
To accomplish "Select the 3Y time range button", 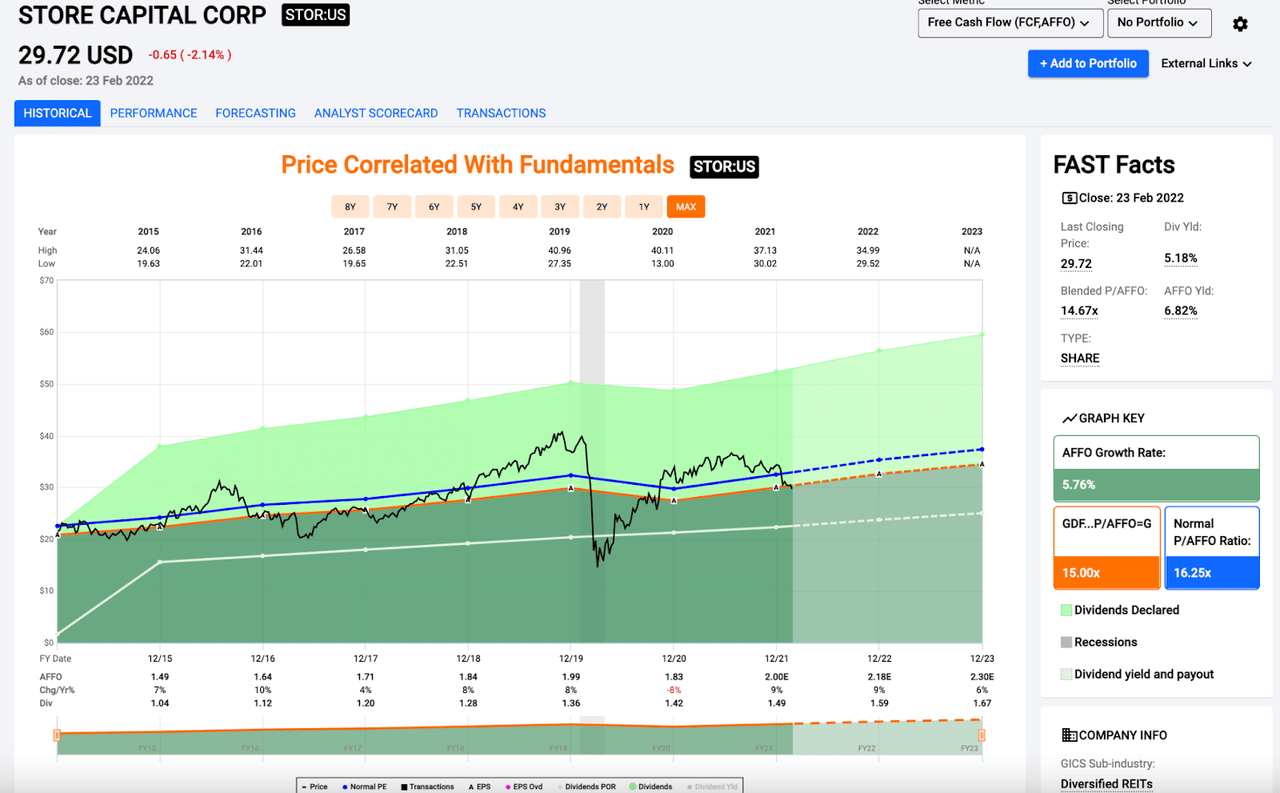I will [x=560, y=207].
